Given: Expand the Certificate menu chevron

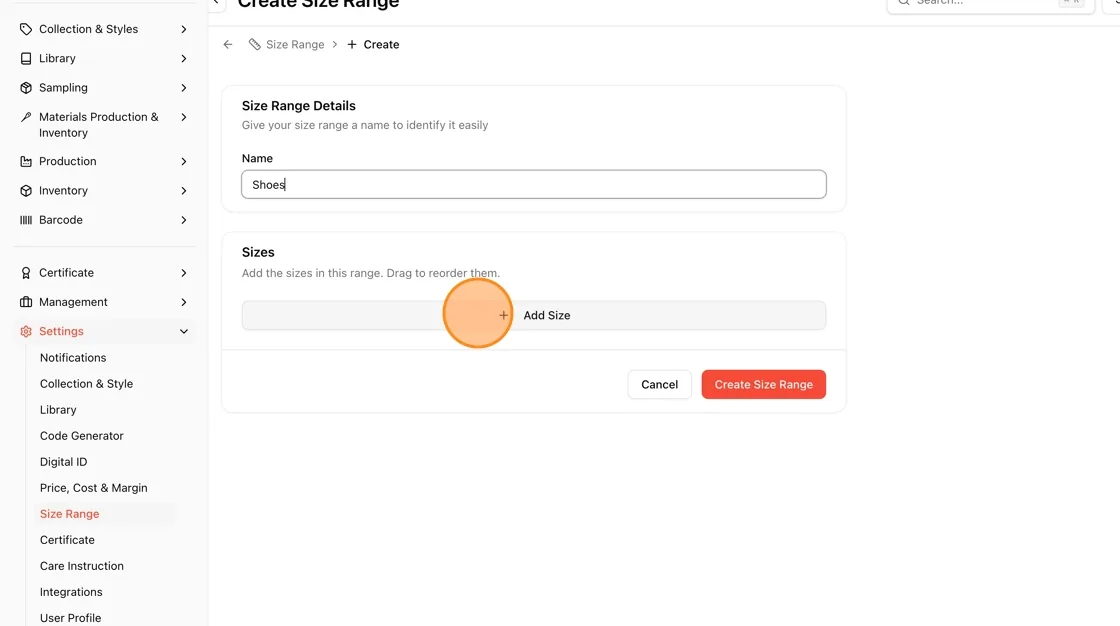Looking at the screenshot, I should point(184,273).
